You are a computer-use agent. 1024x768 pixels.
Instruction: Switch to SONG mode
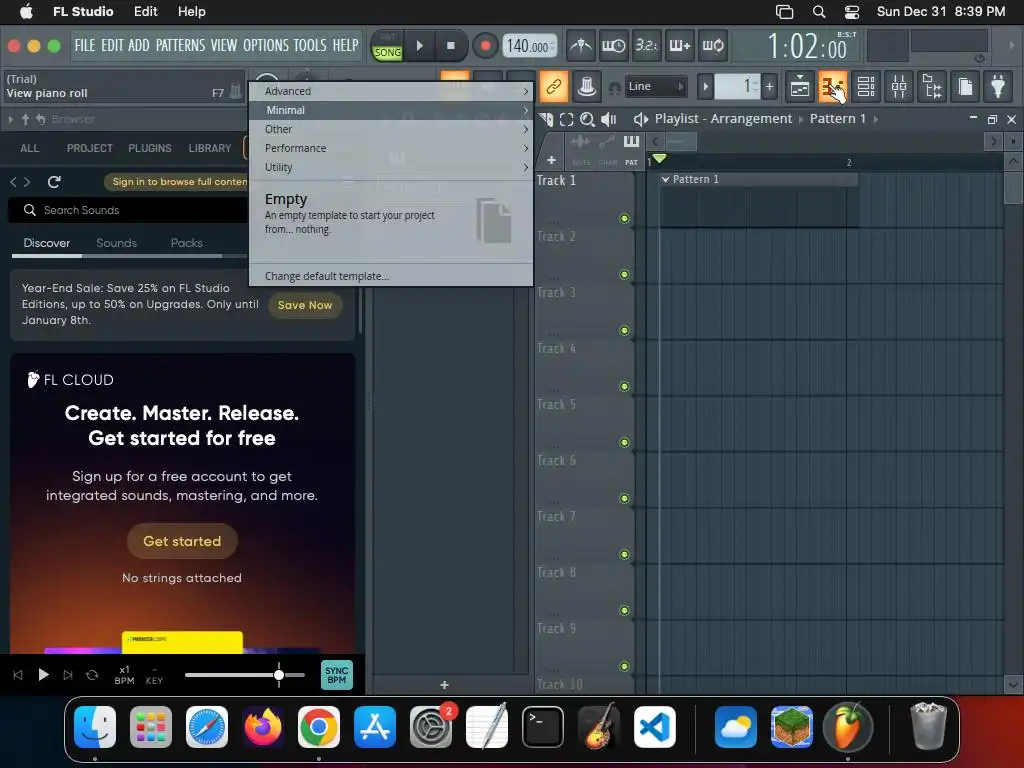[387, 53]
